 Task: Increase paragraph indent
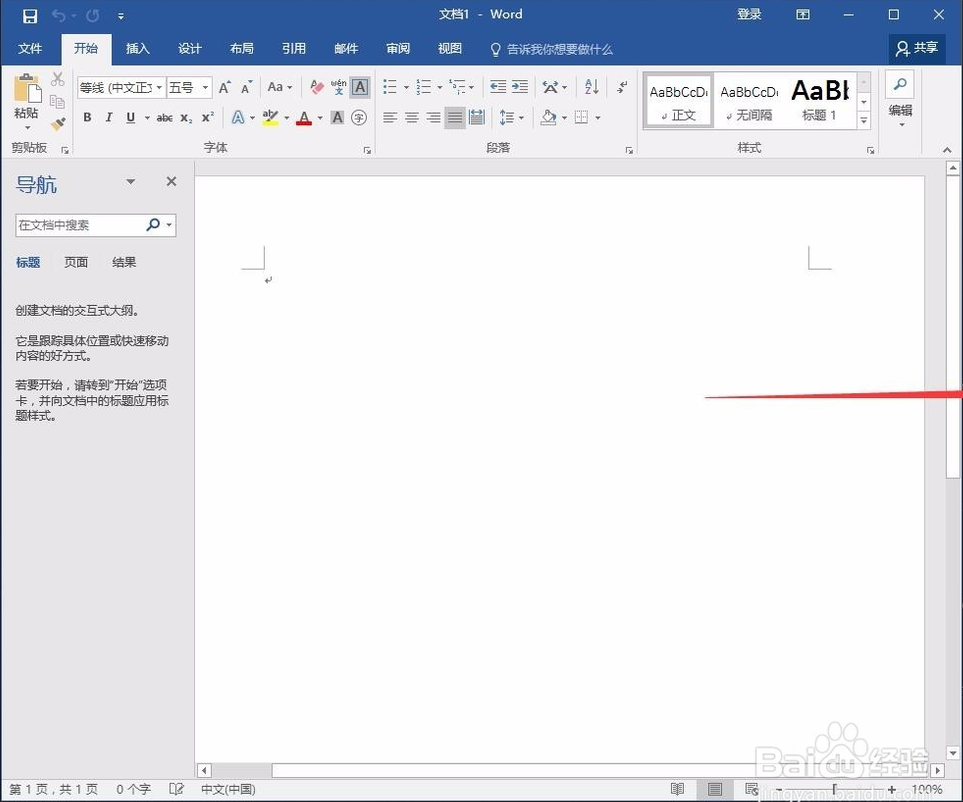(x=520, y=87)
